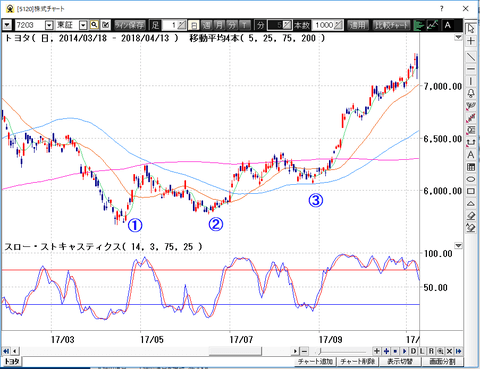Click the black plus zoom-in button
Viewport: 480px width, 369px height.
pos(377,351)
